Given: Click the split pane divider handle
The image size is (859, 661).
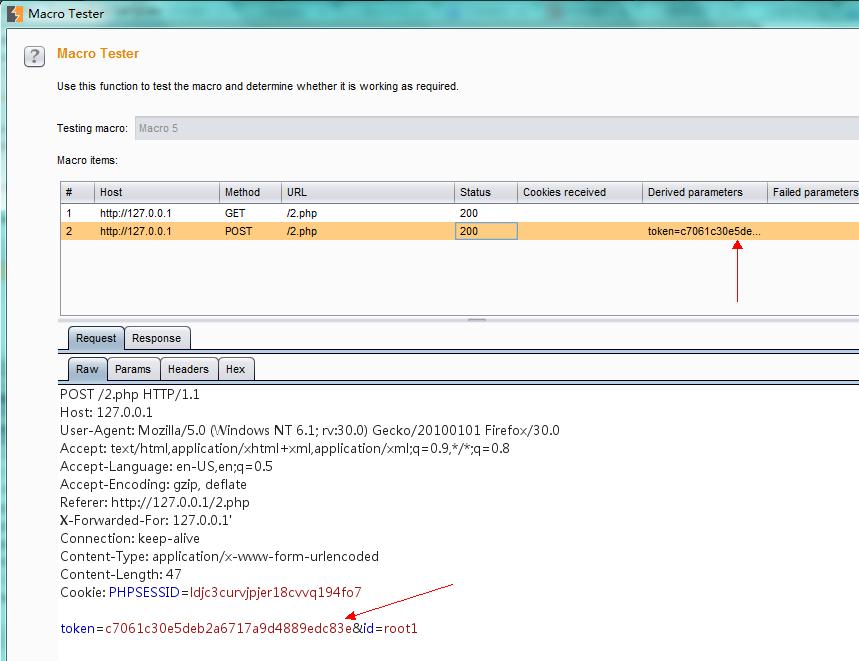Looking at the screenshot, I should pos(477,320).
